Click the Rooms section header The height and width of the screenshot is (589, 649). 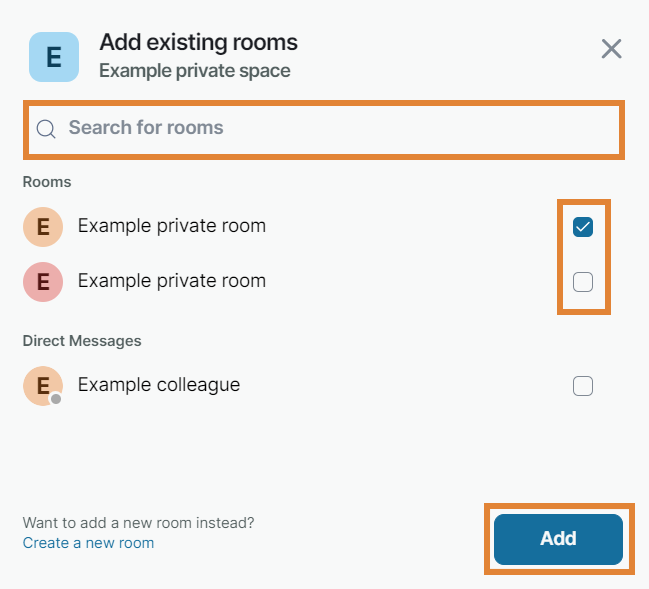point(47,182)
